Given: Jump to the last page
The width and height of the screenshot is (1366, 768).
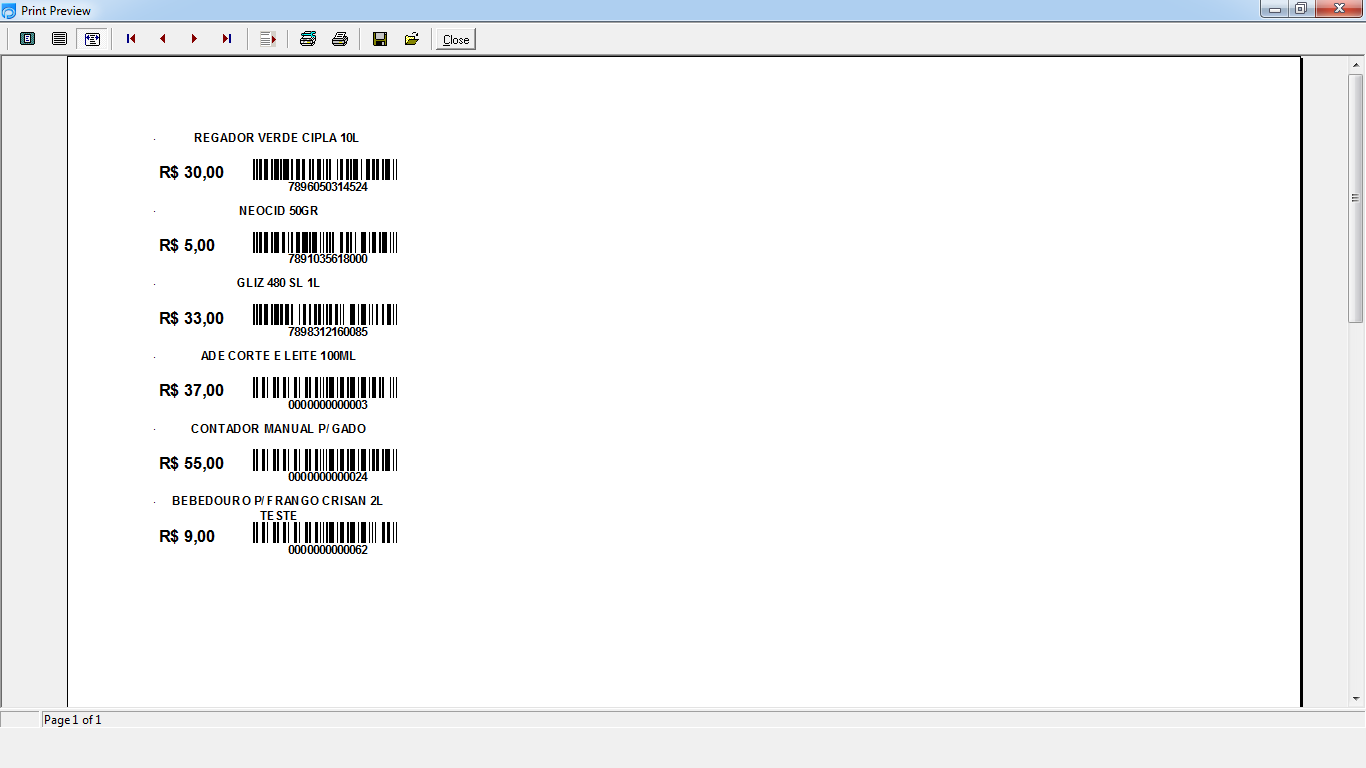Looking at the screenshot, I should click(227, 39).
